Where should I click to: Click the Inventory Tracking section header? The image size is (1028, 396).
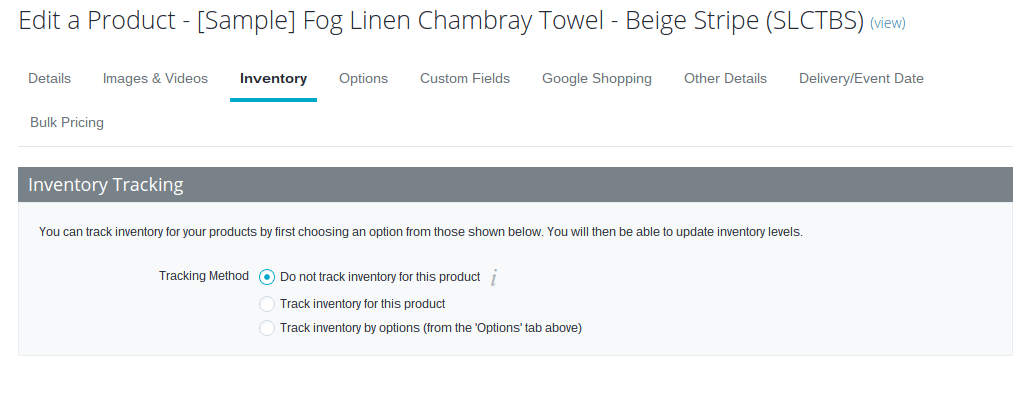click(x=515, y=185)
